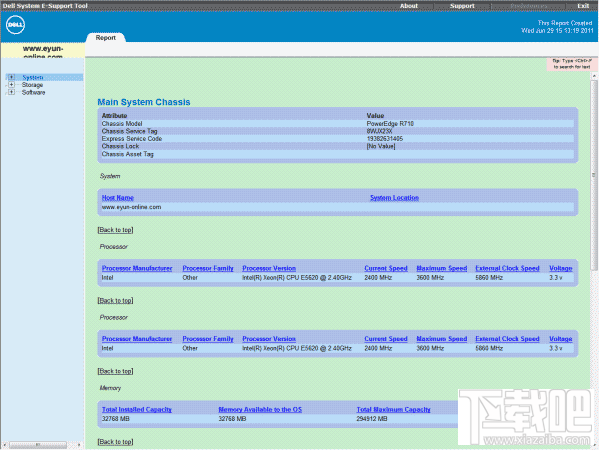Click the report scrollbar up arrow
Viewport: 599px width, 450px height.
(594, 76)
